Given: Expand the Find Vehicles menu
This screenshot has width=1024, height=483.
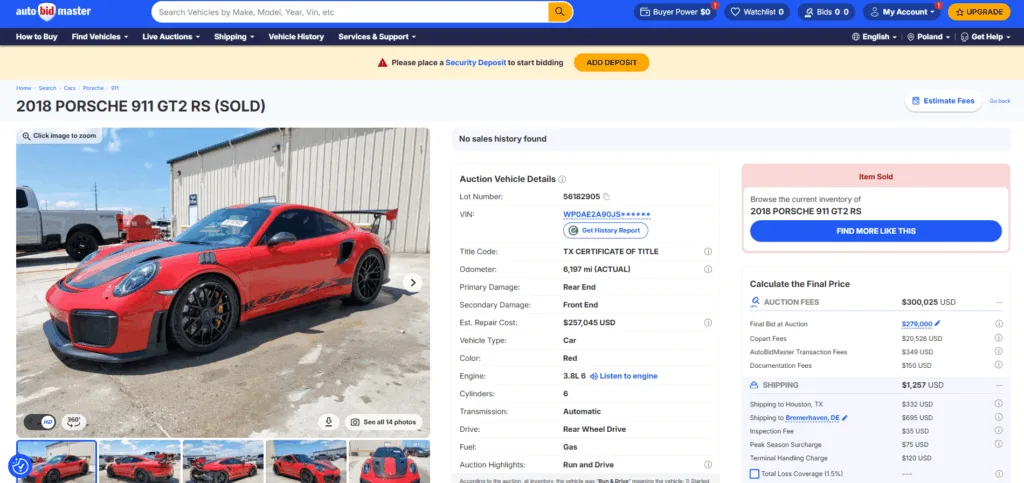Looking at the screenshot, I should click(x=100, y=37).
